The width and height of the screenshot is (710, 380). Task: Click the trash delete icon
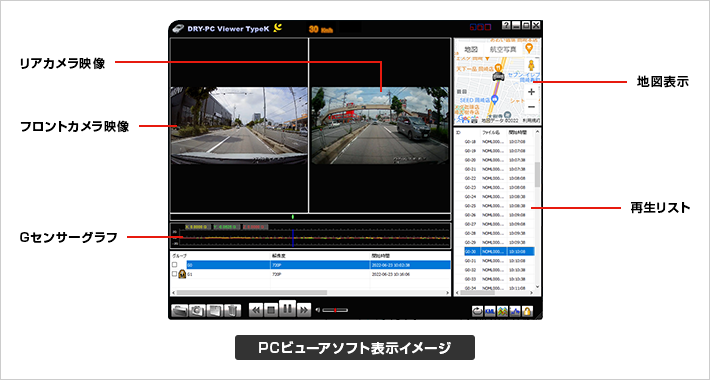pyautogui.click(x=232, y=311)
